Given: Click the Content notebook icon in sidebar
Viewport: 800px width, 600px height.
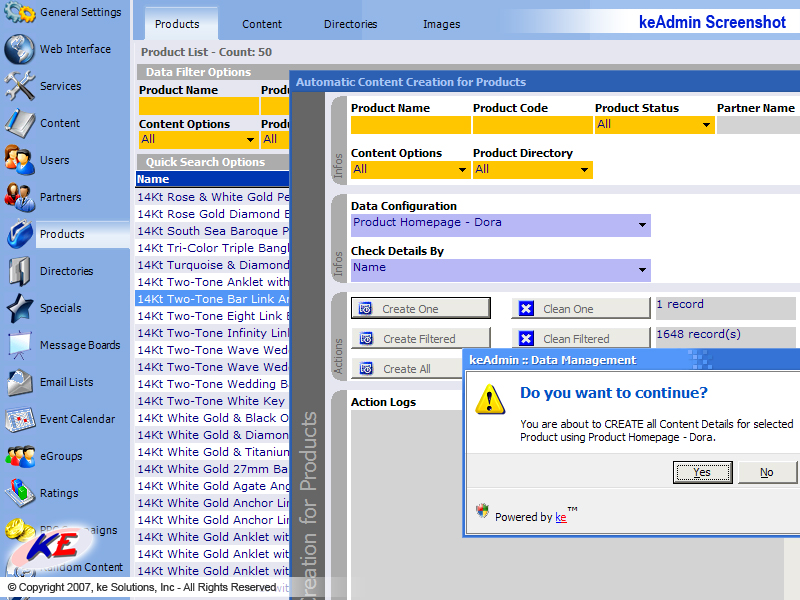Looking at the screenshot, I should click(19, 123).
